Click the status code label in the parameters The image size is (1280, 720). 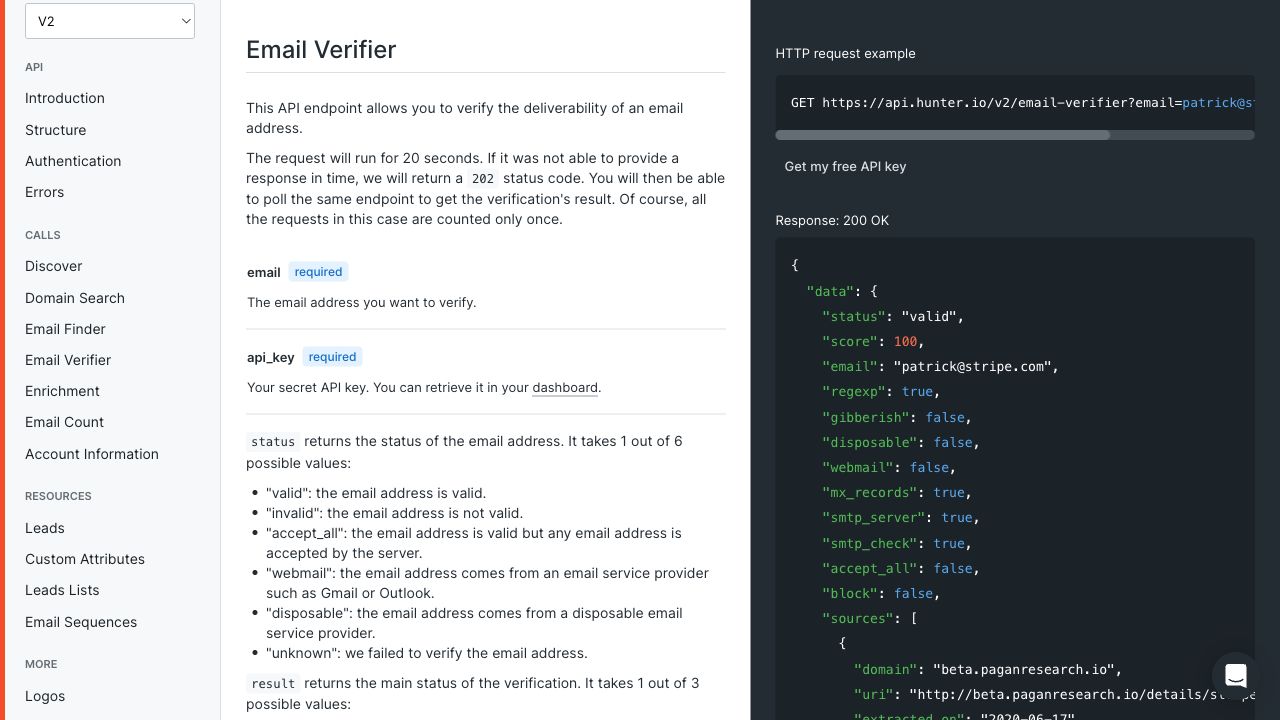coord(273,441)
